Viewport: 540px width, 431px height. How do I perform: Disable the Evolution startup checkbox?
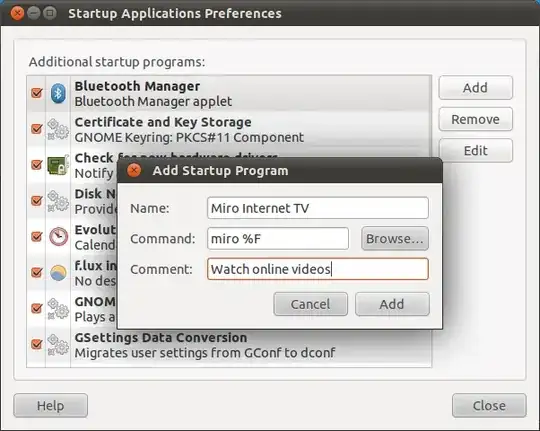point(37,236)
